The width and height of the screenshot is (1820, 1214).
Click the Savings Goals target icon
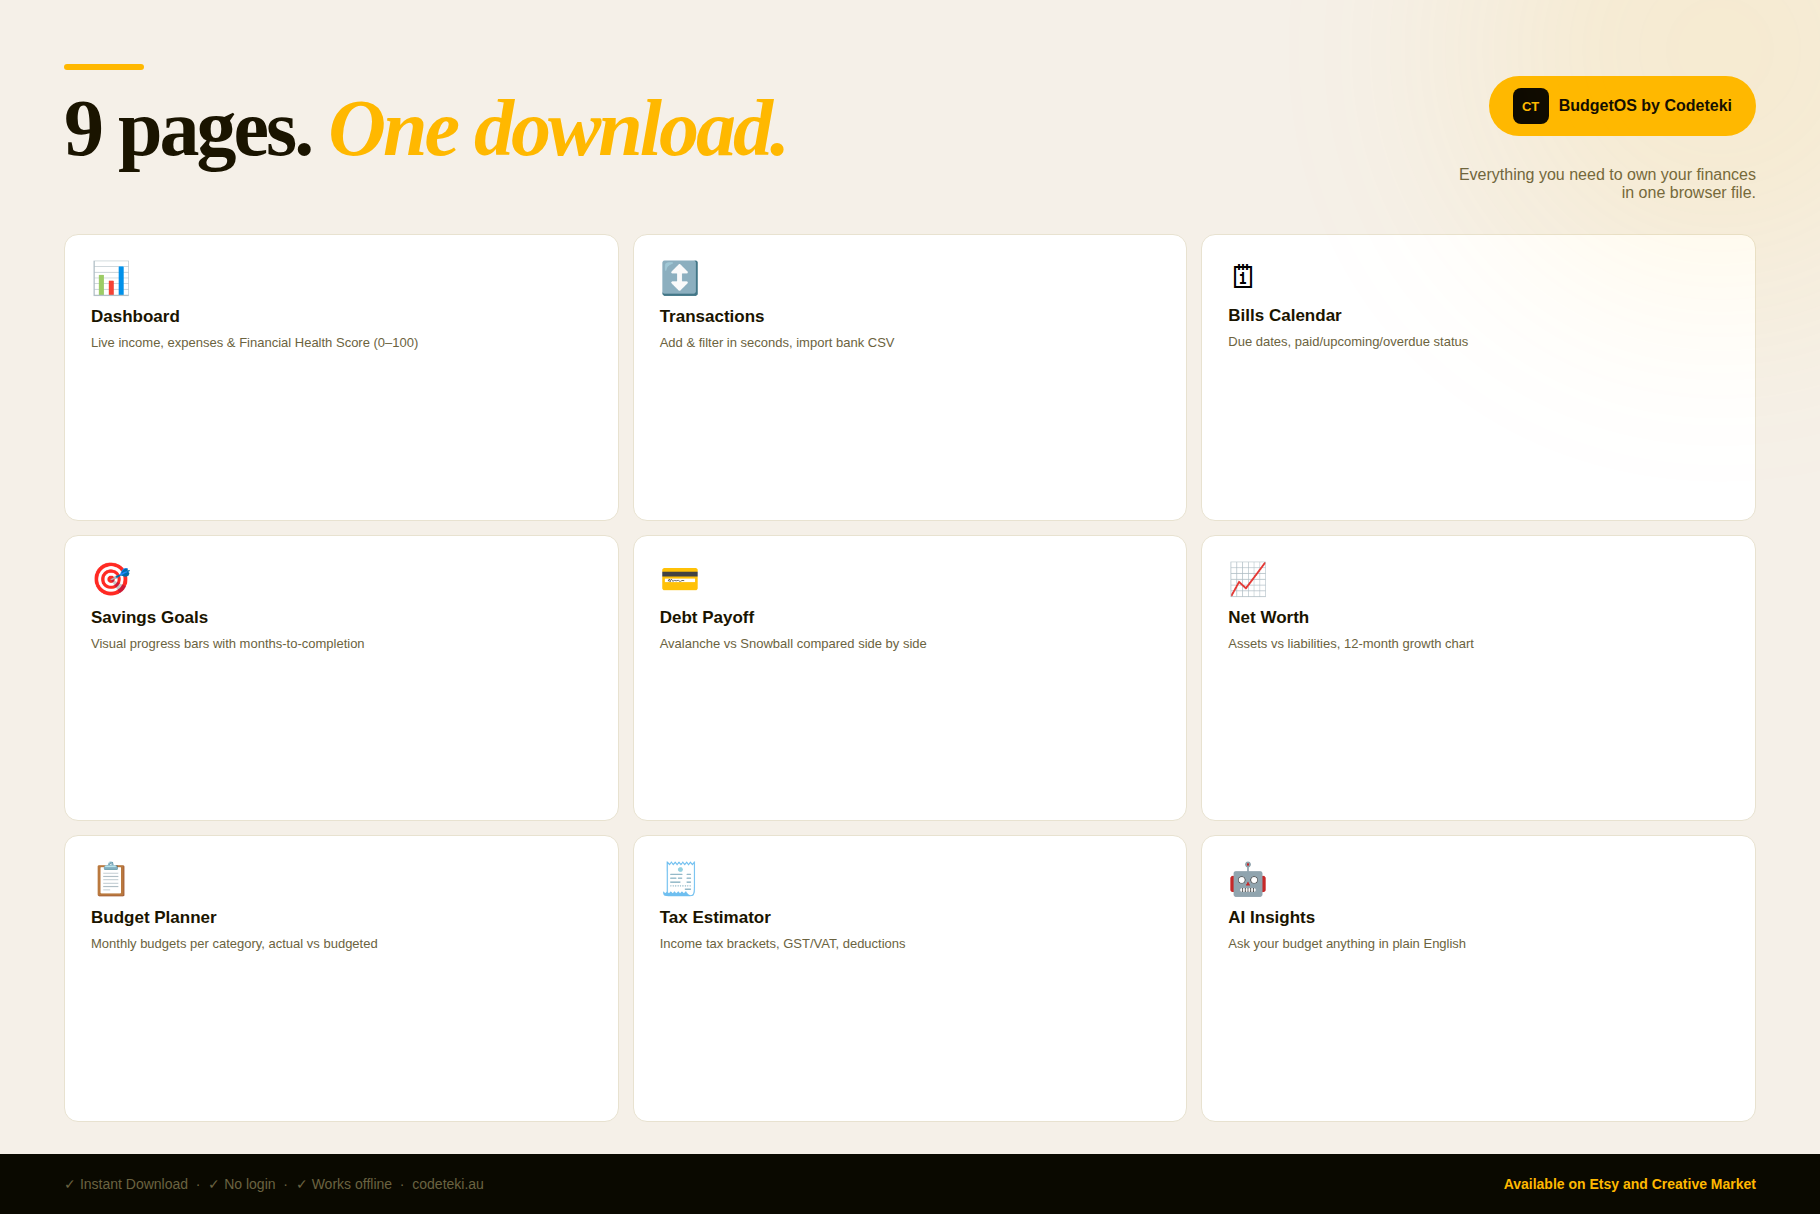pos(110,579)
